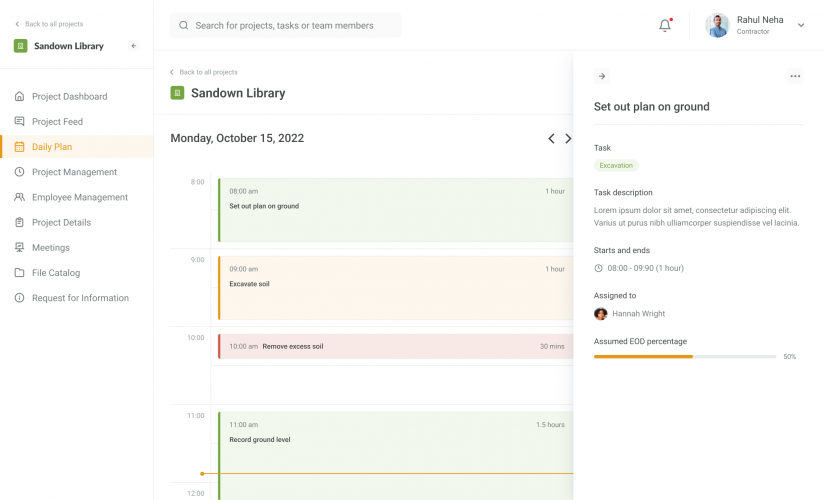824x500 pixels.
Task: Open Request for Information section
Action: click(77, 298)
